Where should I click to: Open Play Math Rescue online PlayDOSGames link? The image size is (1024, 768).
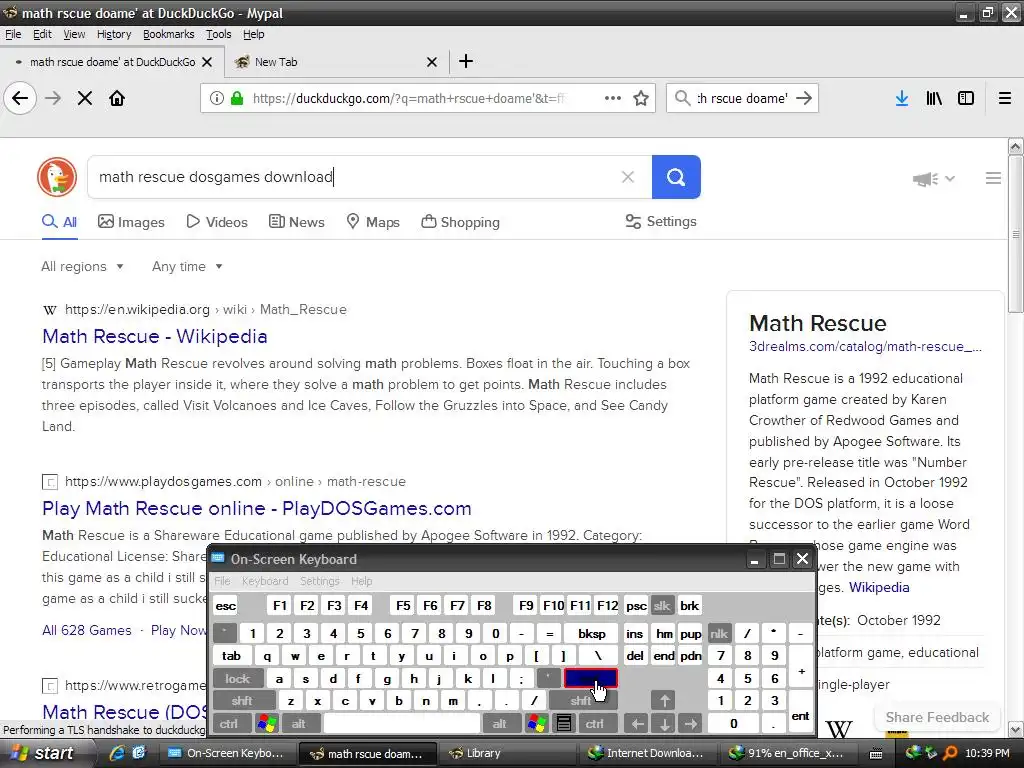click(257, 508)
